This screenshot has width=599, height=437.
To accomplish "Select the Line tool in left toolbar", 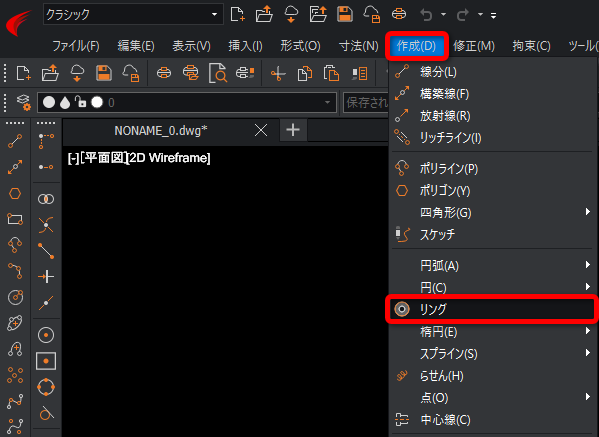I will point(15,141).
